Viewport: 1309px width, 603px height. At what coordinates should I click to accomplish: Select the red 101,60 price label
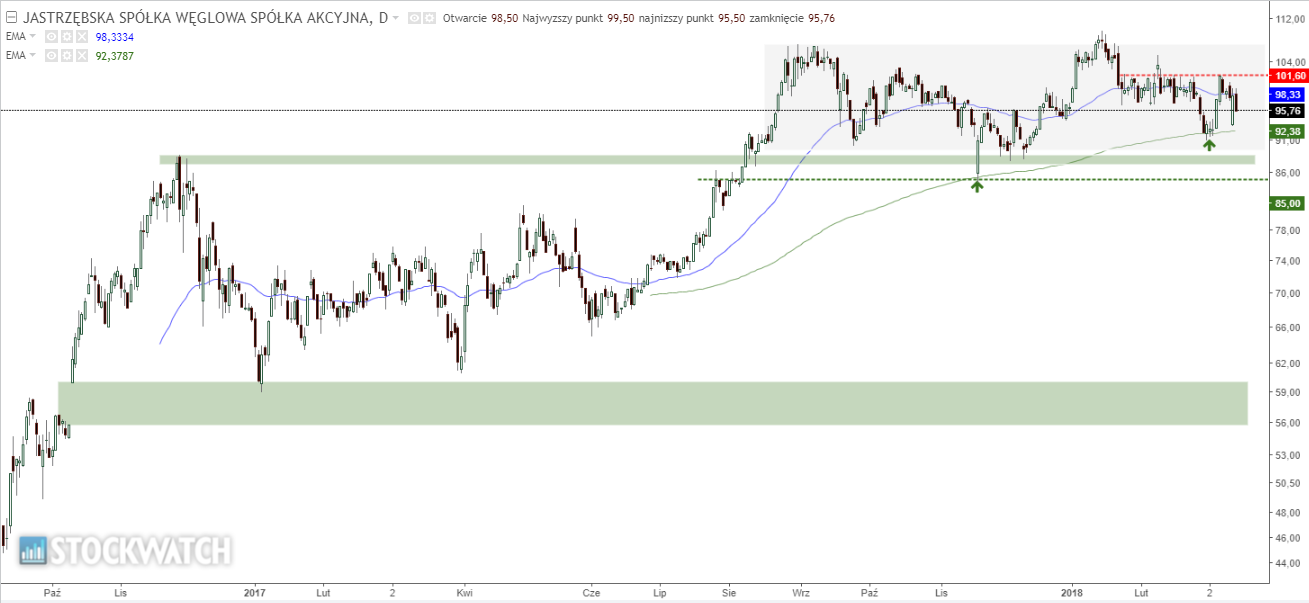tap(1287, 76)
